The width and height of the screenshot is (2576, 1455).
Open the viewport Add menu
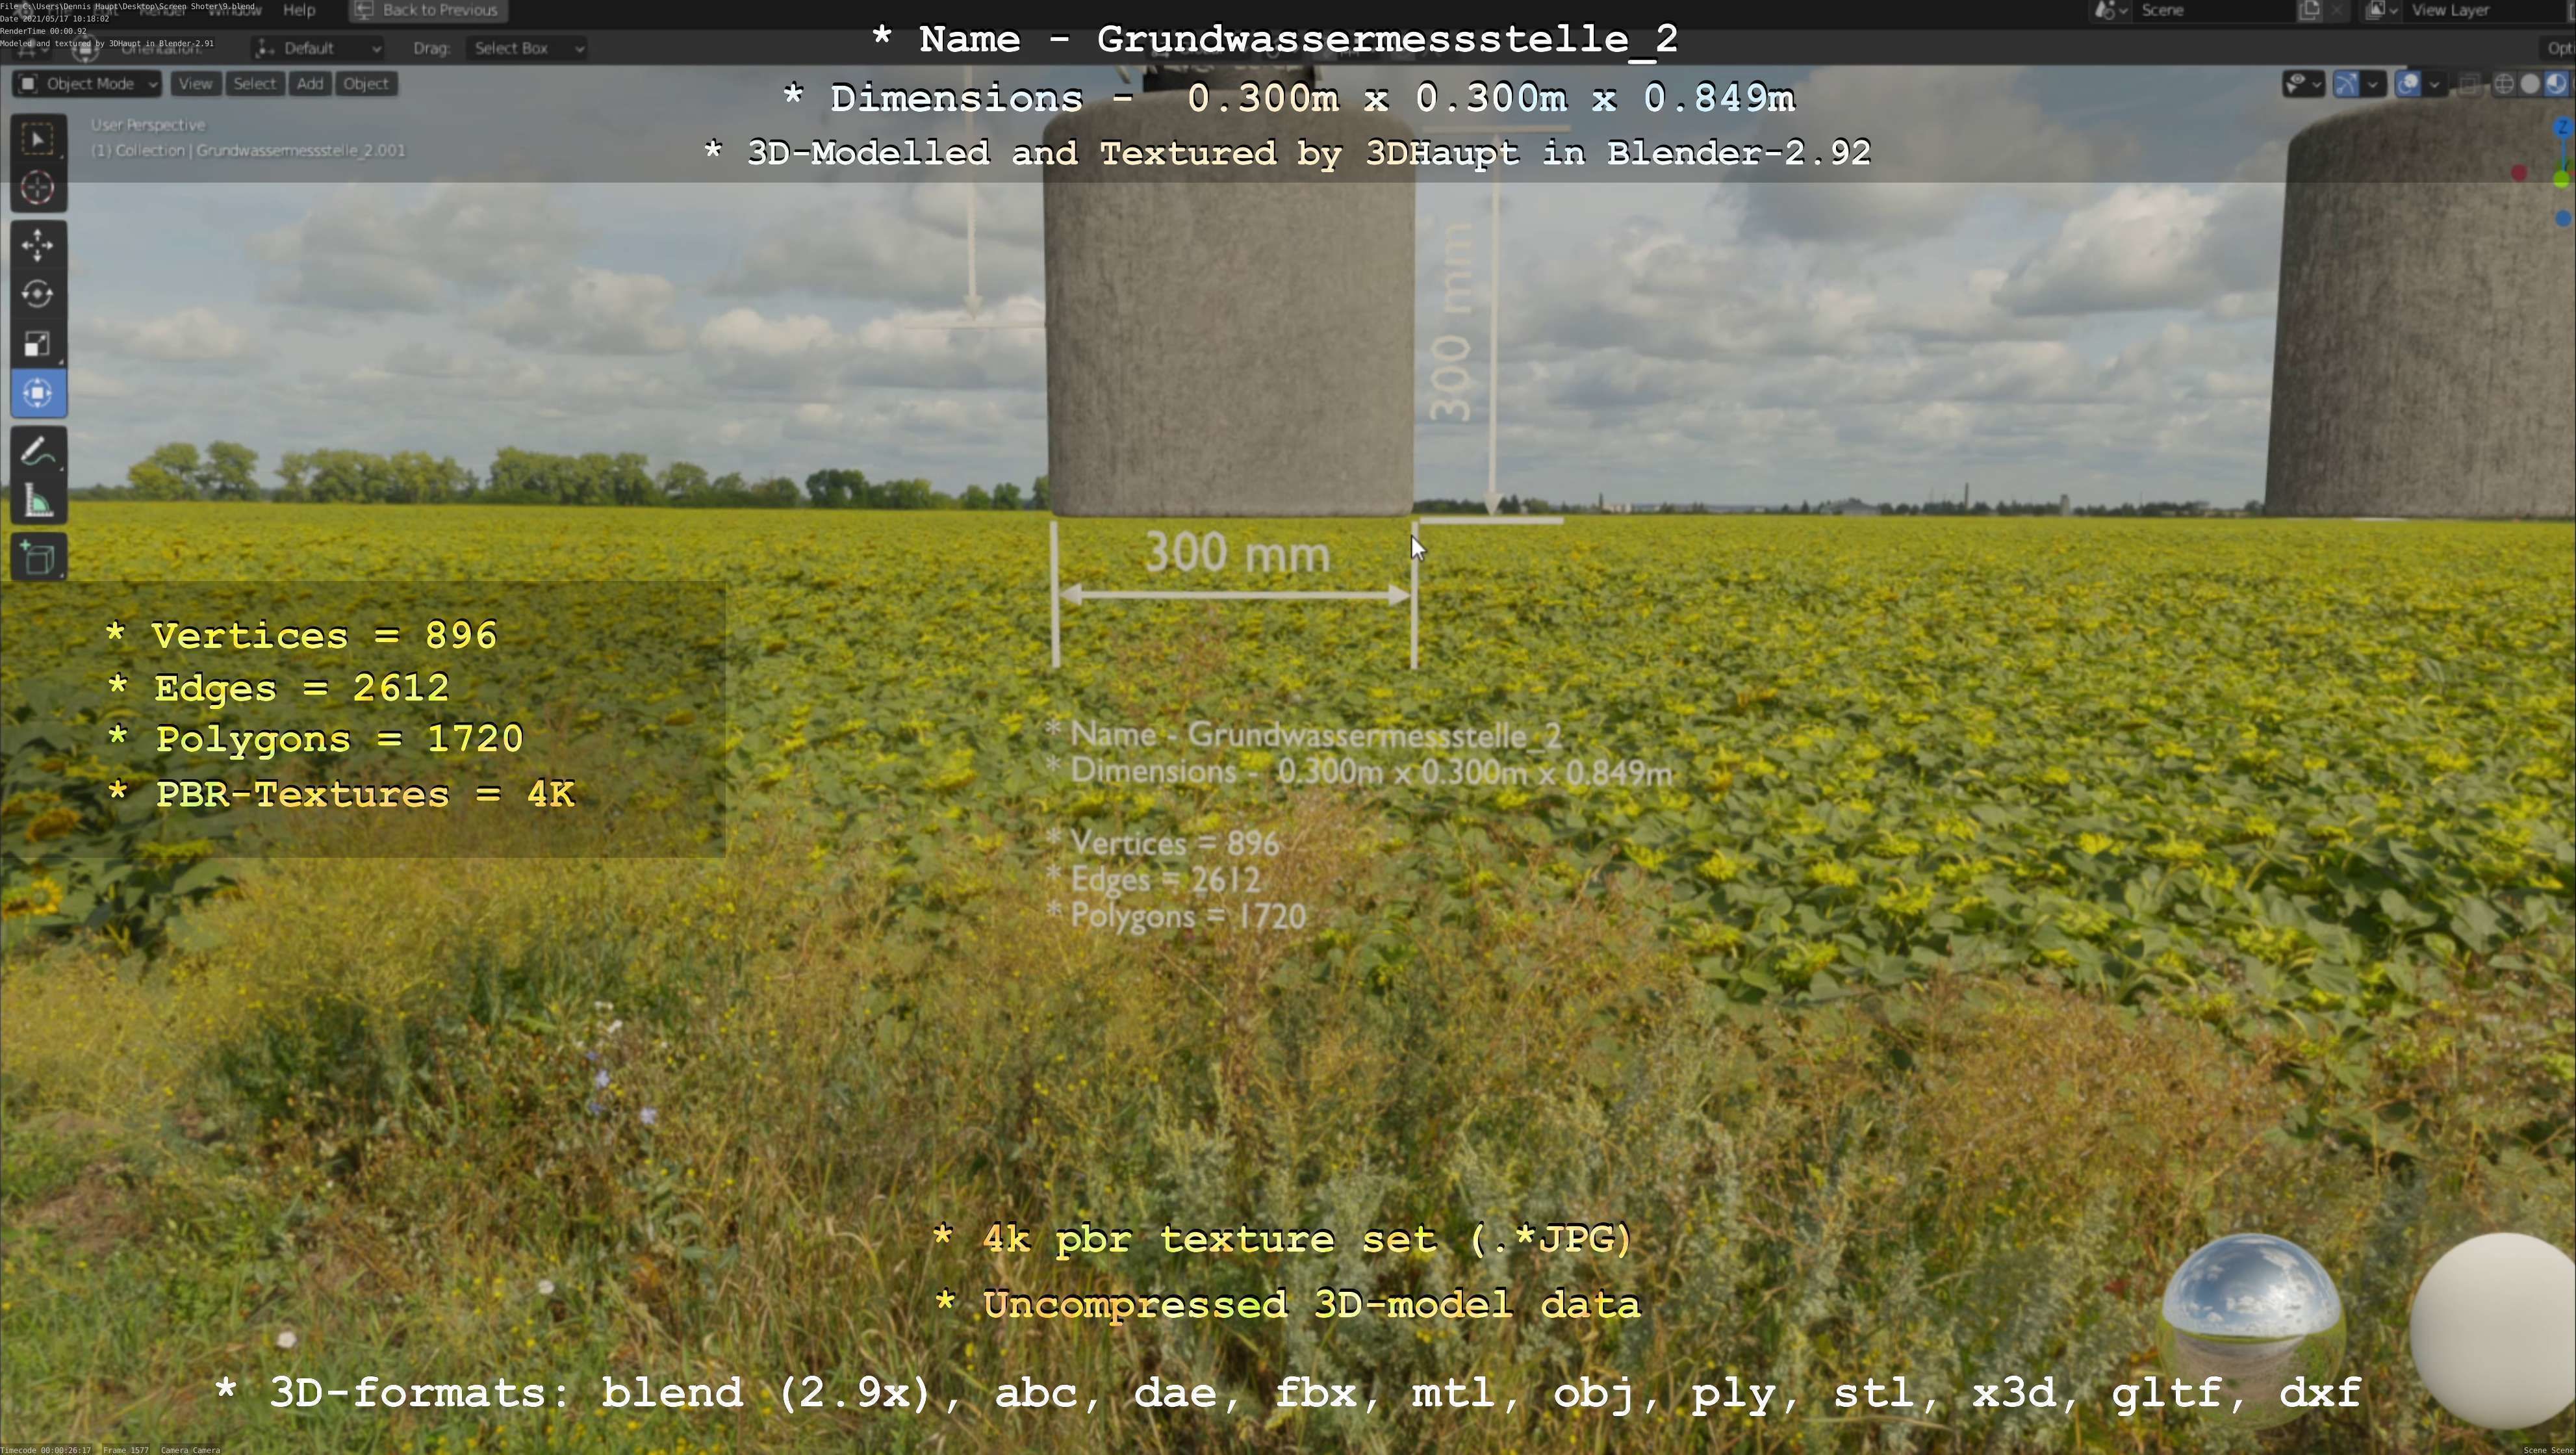click(310, 84)
